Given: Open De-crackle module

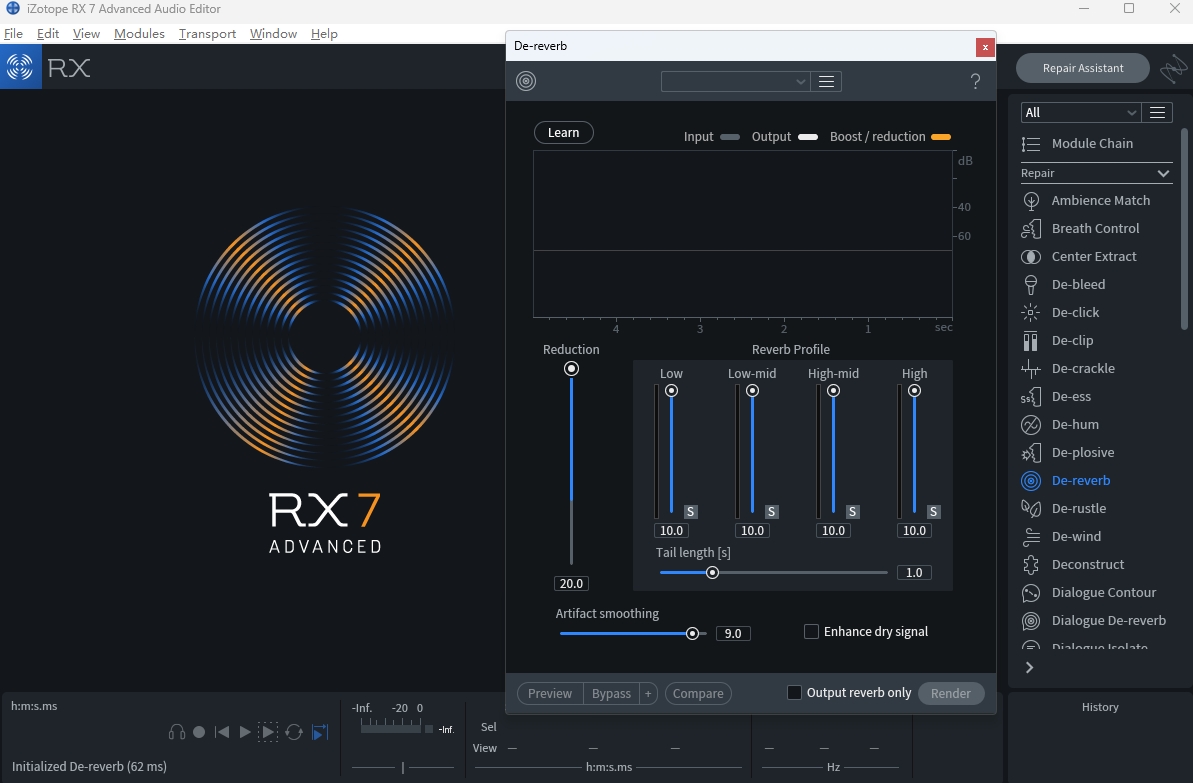Looking at the screenshot, I should [1067, 368].
